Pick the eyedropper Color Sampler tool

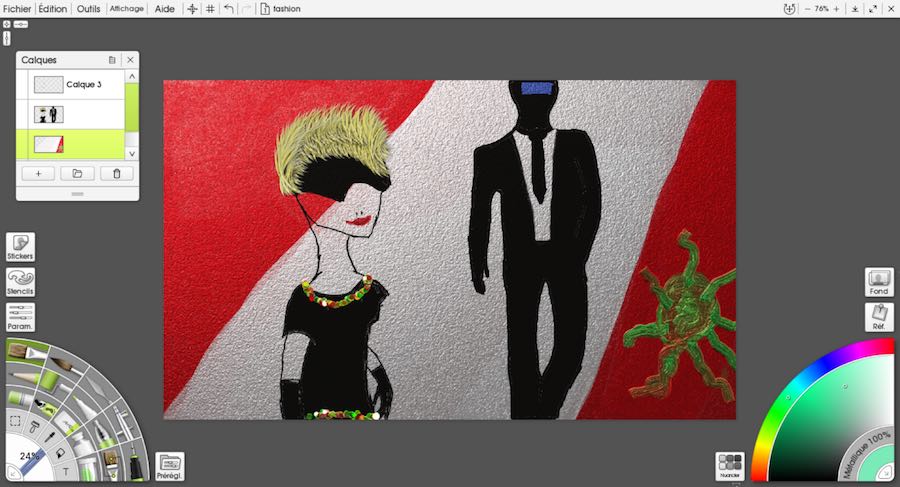(51, 437)
